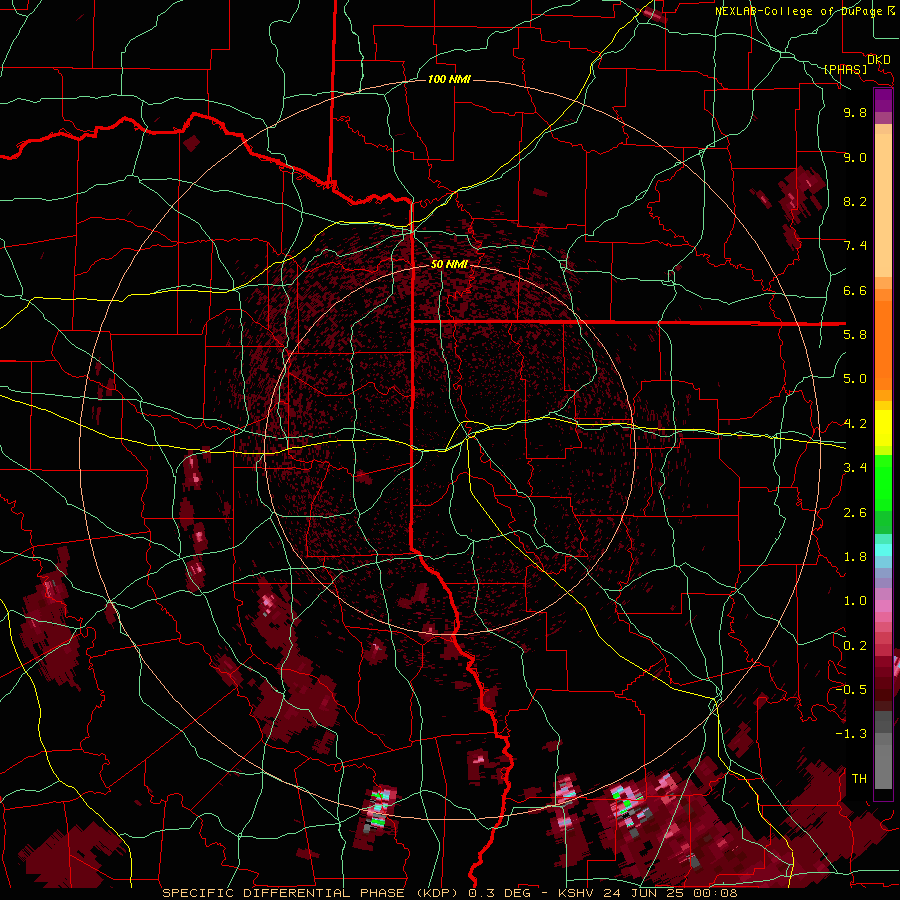This screenshot has height=900, width=900.
Task: Click the 3.4 scale value
Action: click(855, 468)
